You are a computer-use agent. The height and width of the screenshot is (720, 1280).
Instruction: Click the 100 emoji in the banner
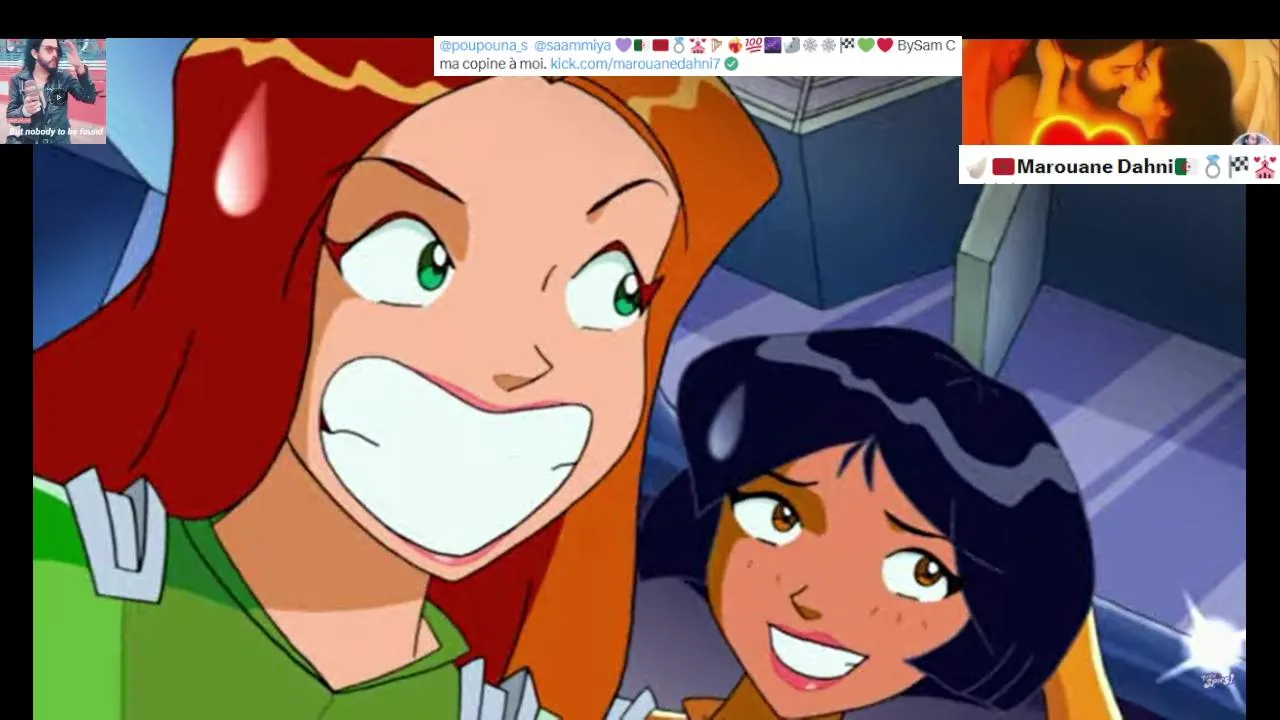[x=753, y=45]
